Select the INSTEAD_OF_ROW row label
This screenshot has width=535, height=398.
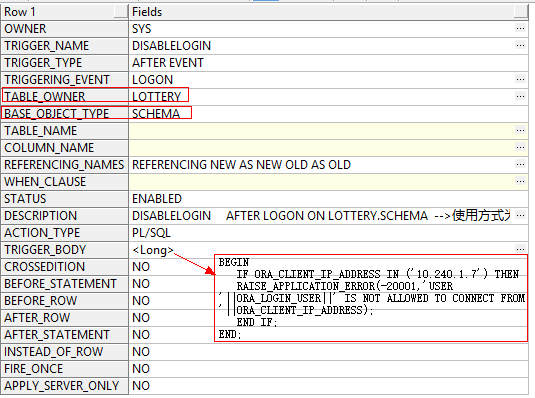[64, 352]
